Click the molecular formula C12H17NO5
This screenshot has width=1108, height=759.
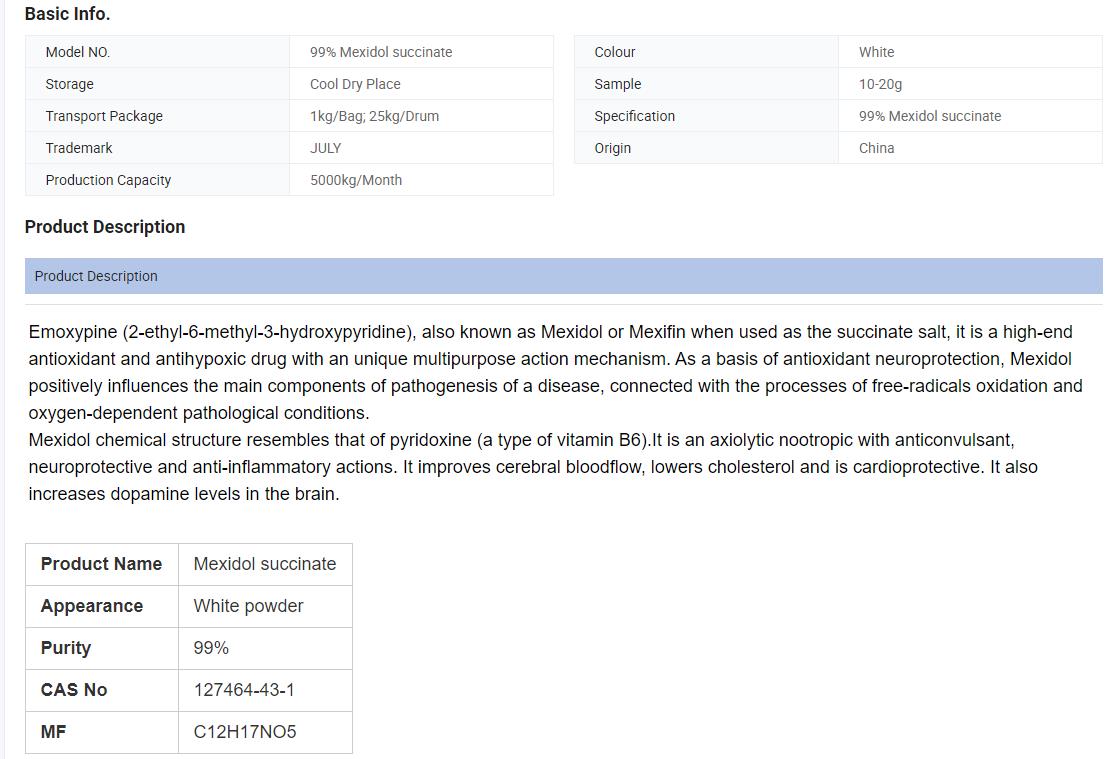(x=245, y=732)
